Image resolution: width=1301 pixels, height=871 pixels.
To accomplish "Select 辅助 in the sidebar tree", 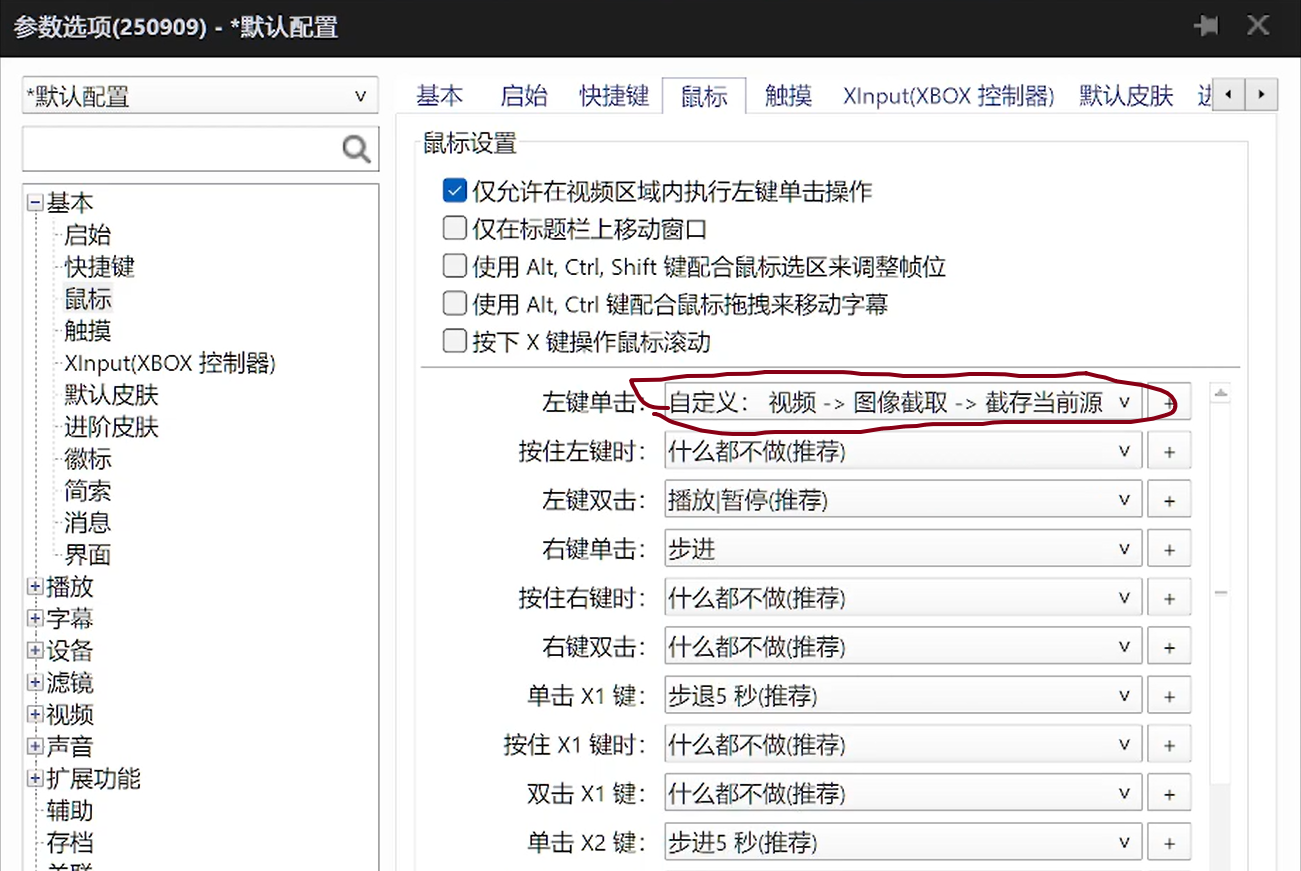I will click(x=69, y=811).
